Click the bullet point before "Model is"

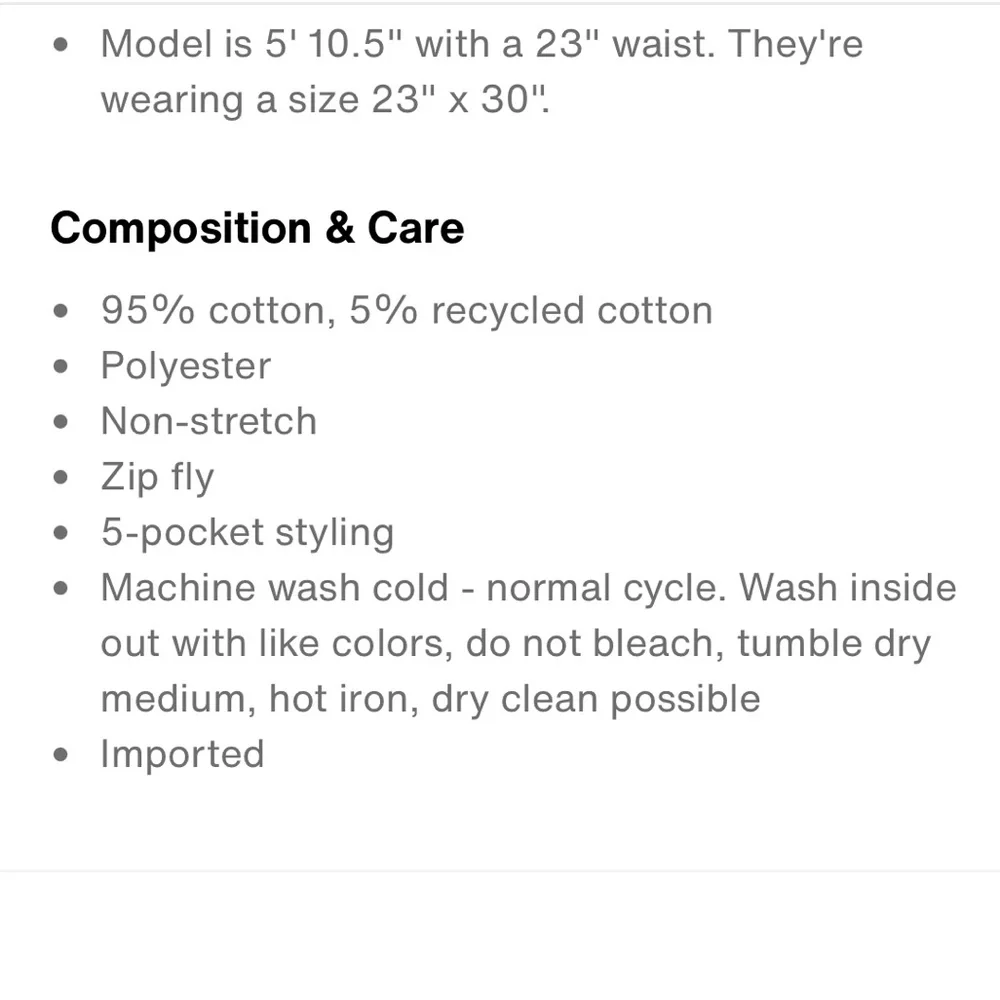pyautogui.click(x=62, y=45)
